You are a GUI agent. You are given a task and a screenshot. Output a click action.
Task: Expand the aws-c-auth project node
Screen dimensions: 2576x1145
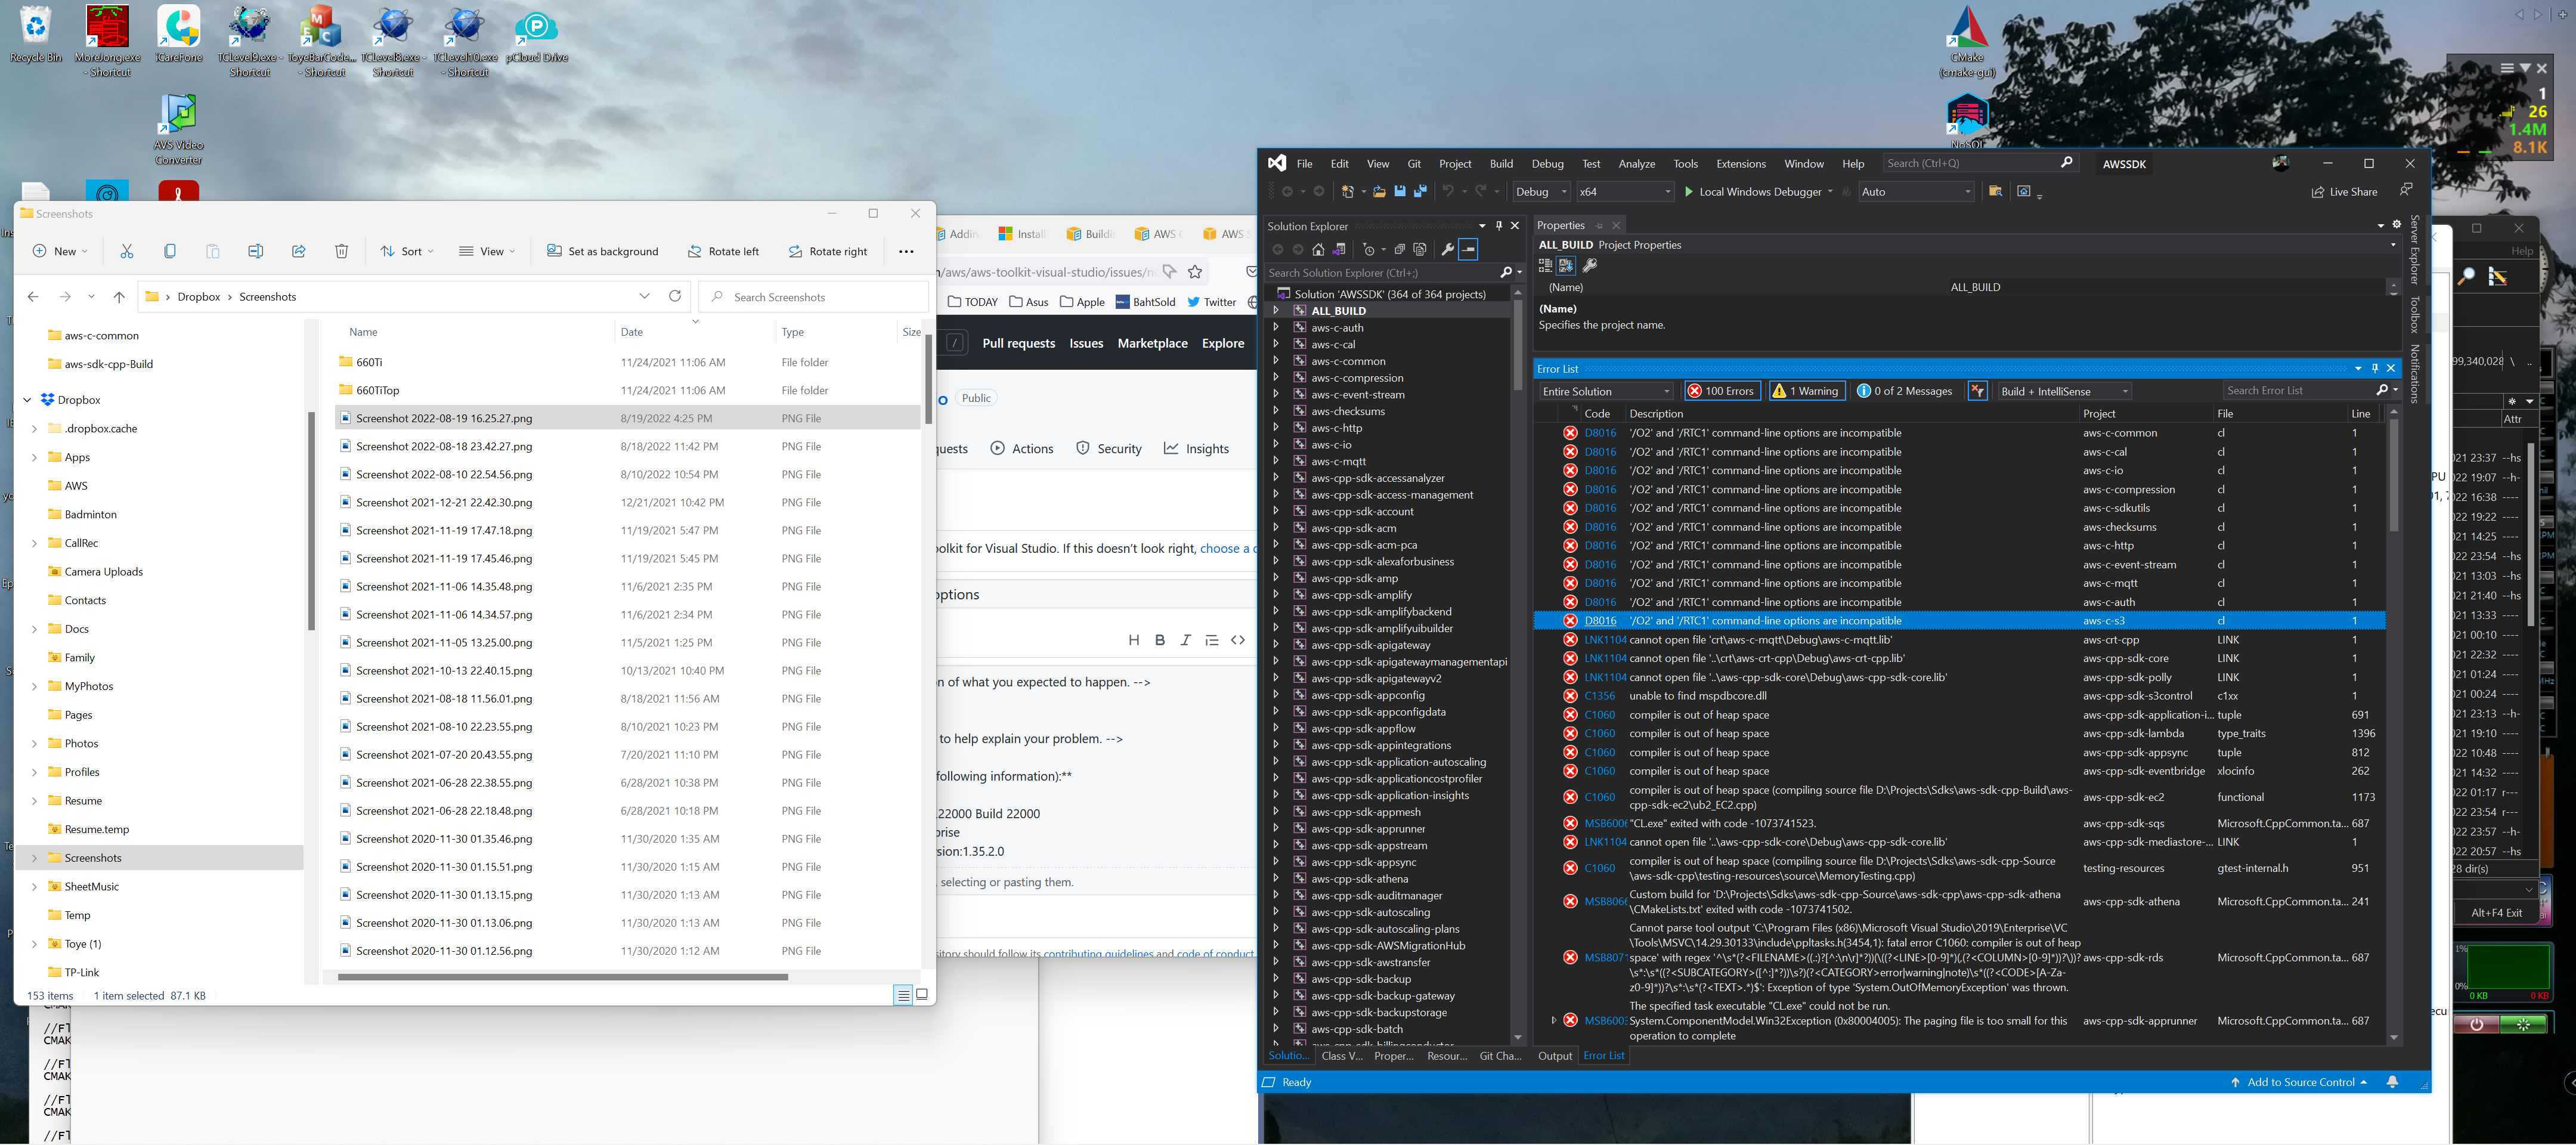pyautogui.click(x=1277, y=327)
